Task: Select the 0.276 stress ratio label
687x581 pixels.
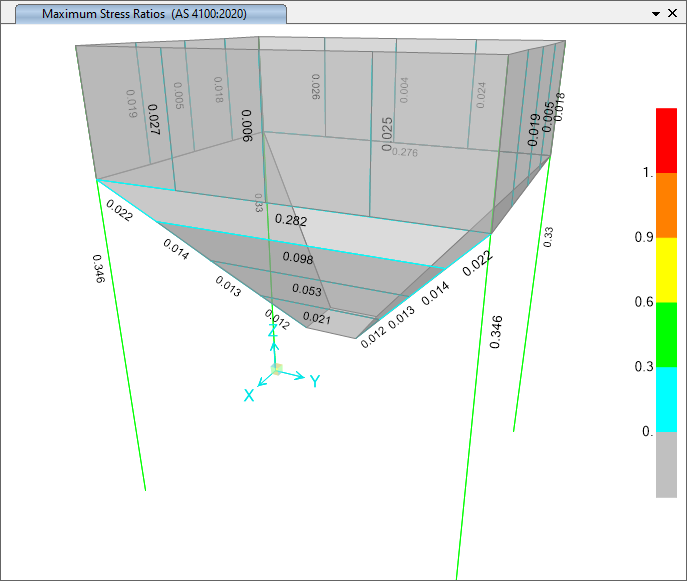Action: (x=405, y=152)
